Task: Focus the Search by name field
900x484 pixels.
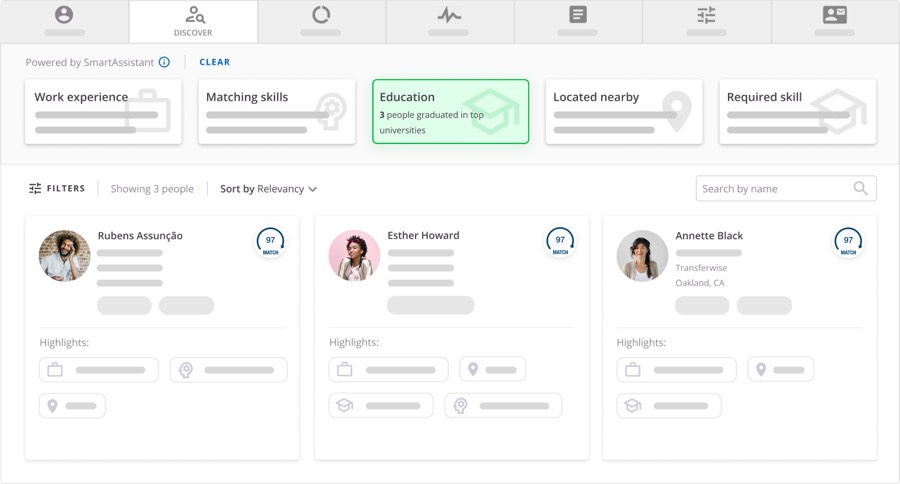Action: pos(786,188)
